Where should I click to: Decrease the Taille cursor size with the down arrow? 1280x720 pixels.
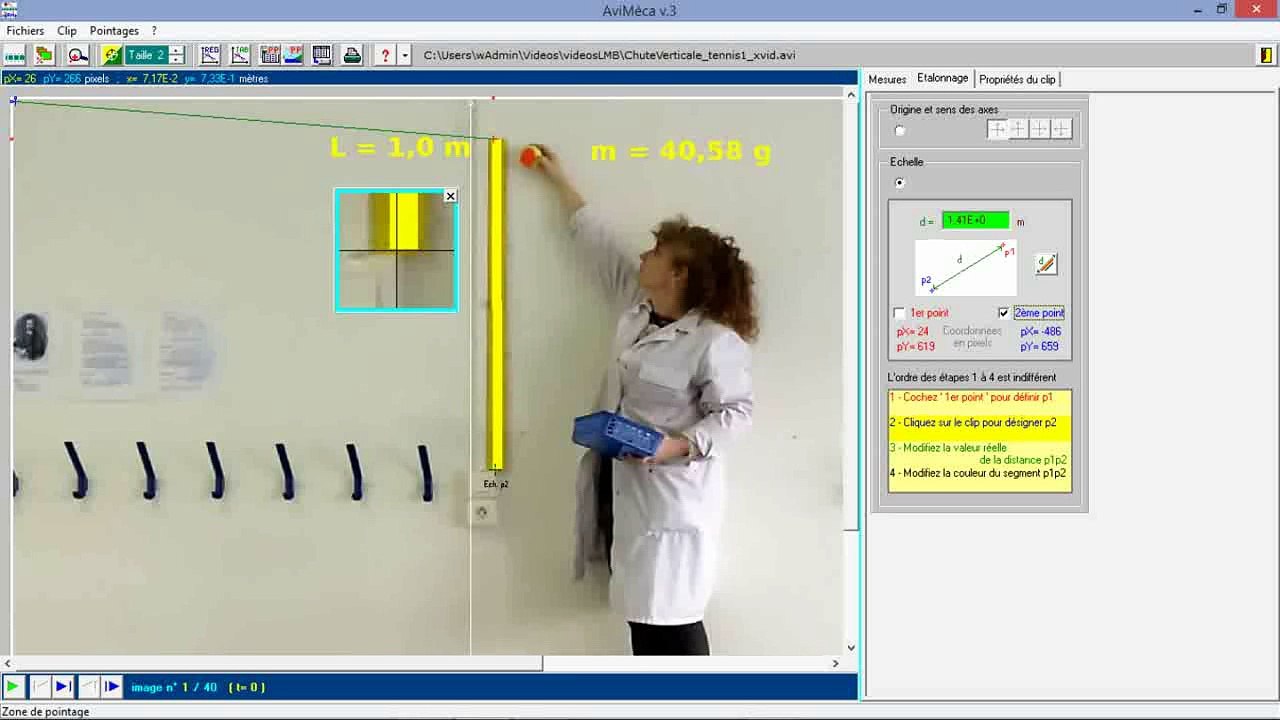click(177, 60)
